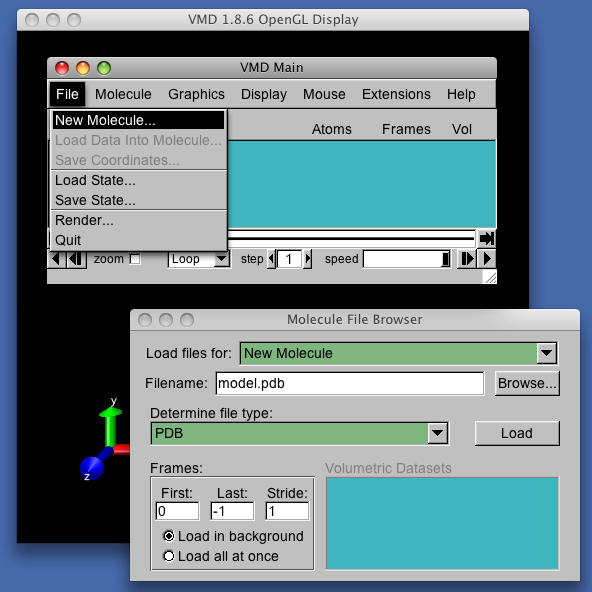This screenshot has height=592, width=592.
Task: Click the Stride field
Action: pos(287,511)
